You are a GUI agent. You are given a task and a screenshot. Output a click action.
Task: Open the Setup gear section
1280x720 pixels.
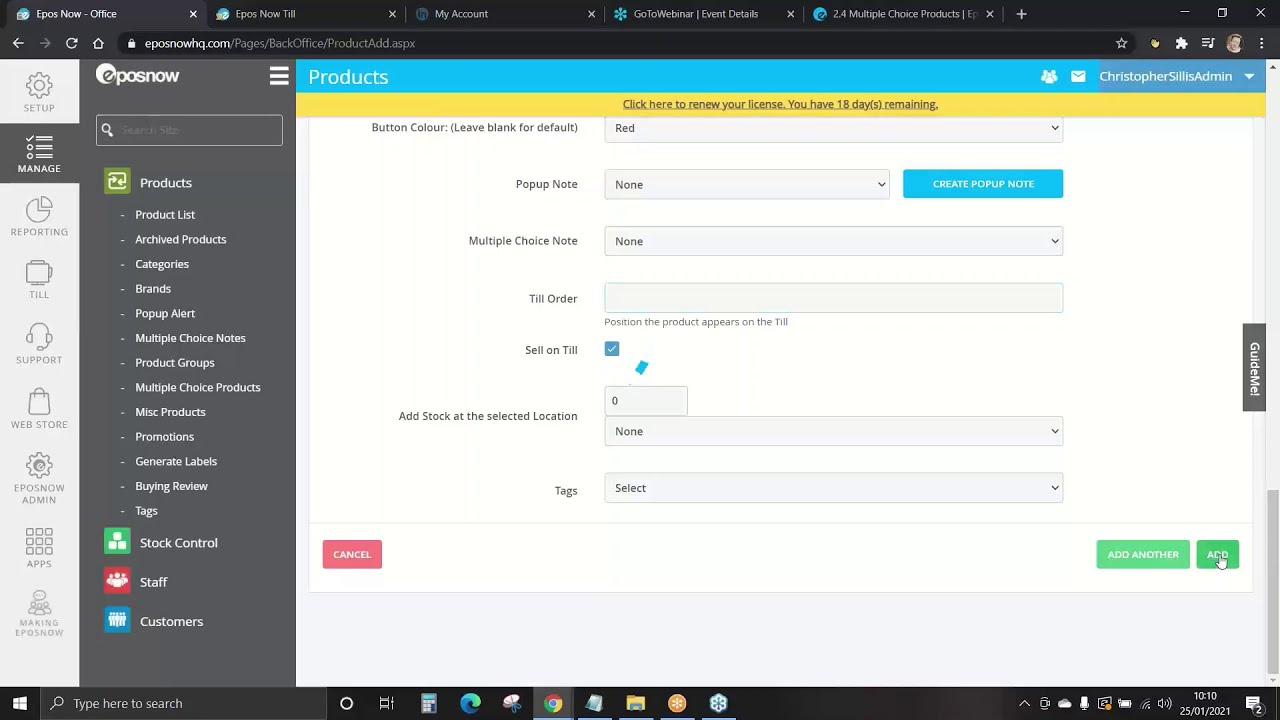pyautogui.click(x=39, y=92)
